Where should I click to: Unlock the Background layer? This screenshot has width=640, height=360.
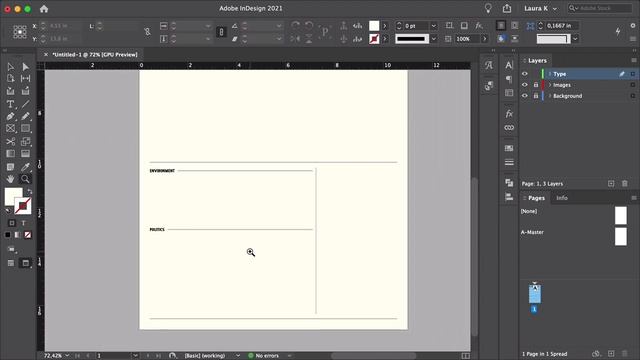[536, 96]
